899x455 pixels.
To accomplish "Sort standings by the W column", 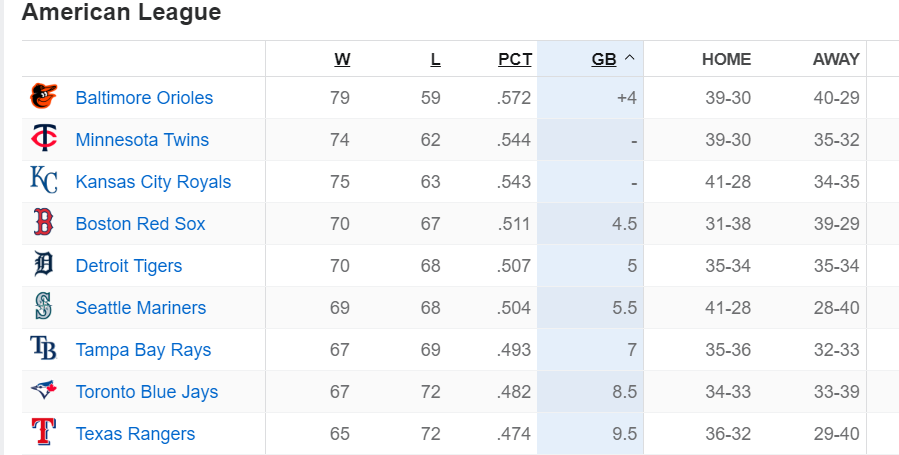I will pyautogui.click(x=342, y=59).
